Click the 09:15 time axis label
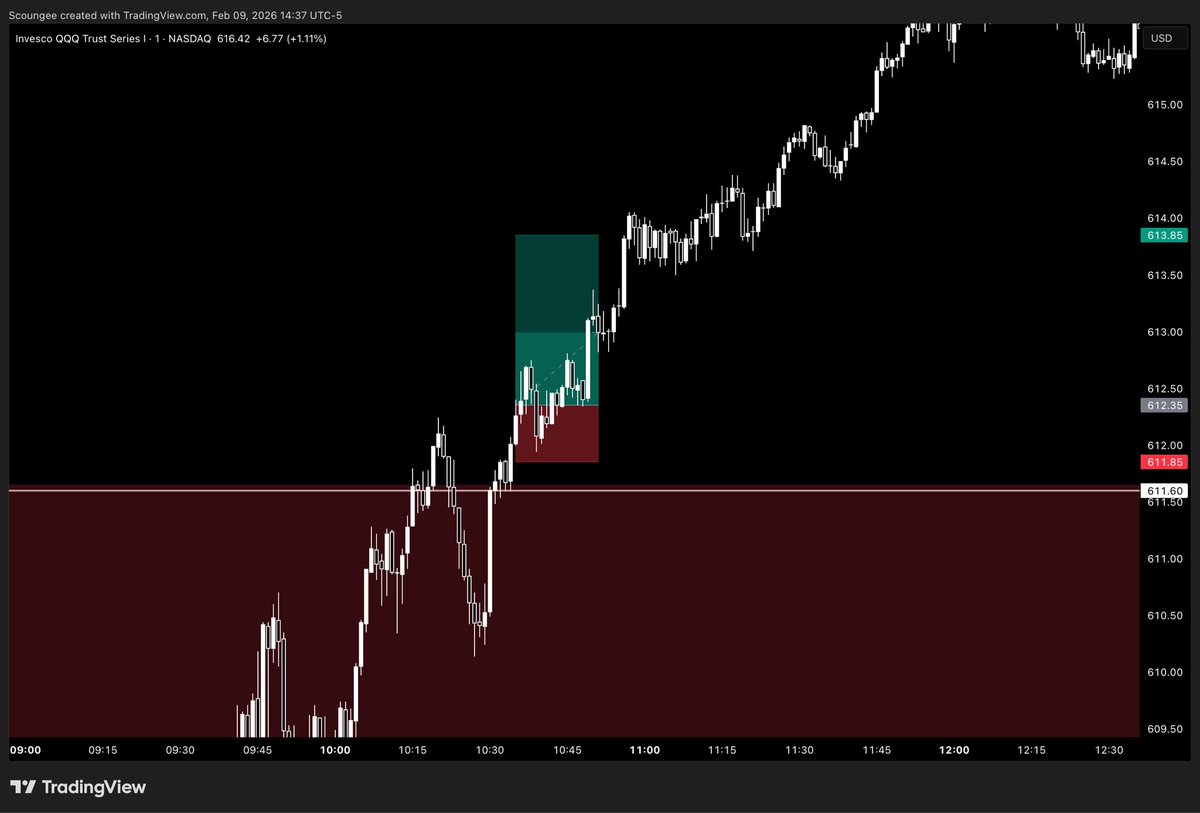 pos(103,750)
